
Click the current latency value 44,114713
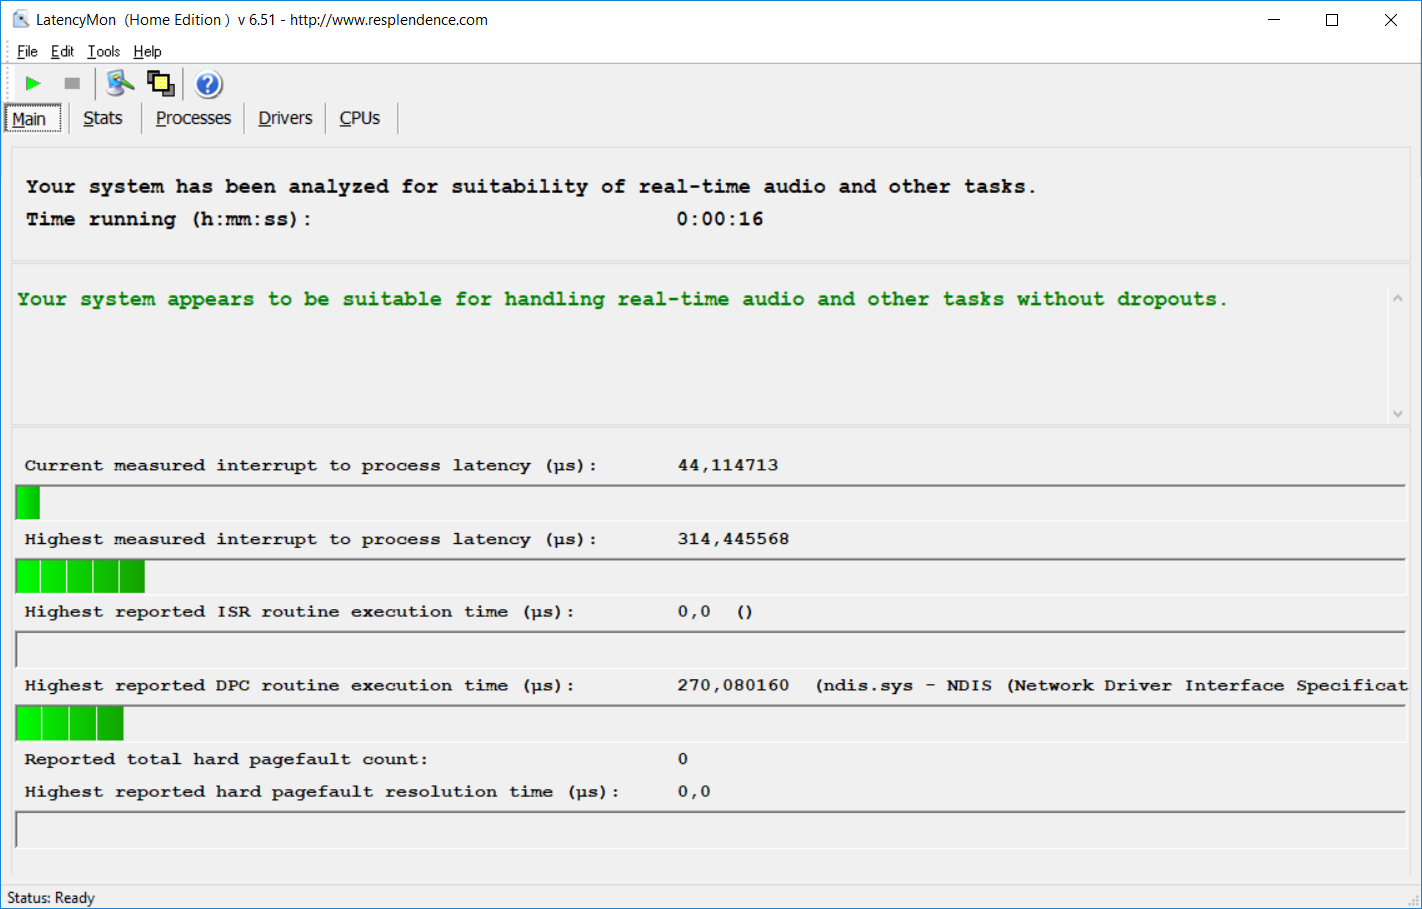click(728, 465)
